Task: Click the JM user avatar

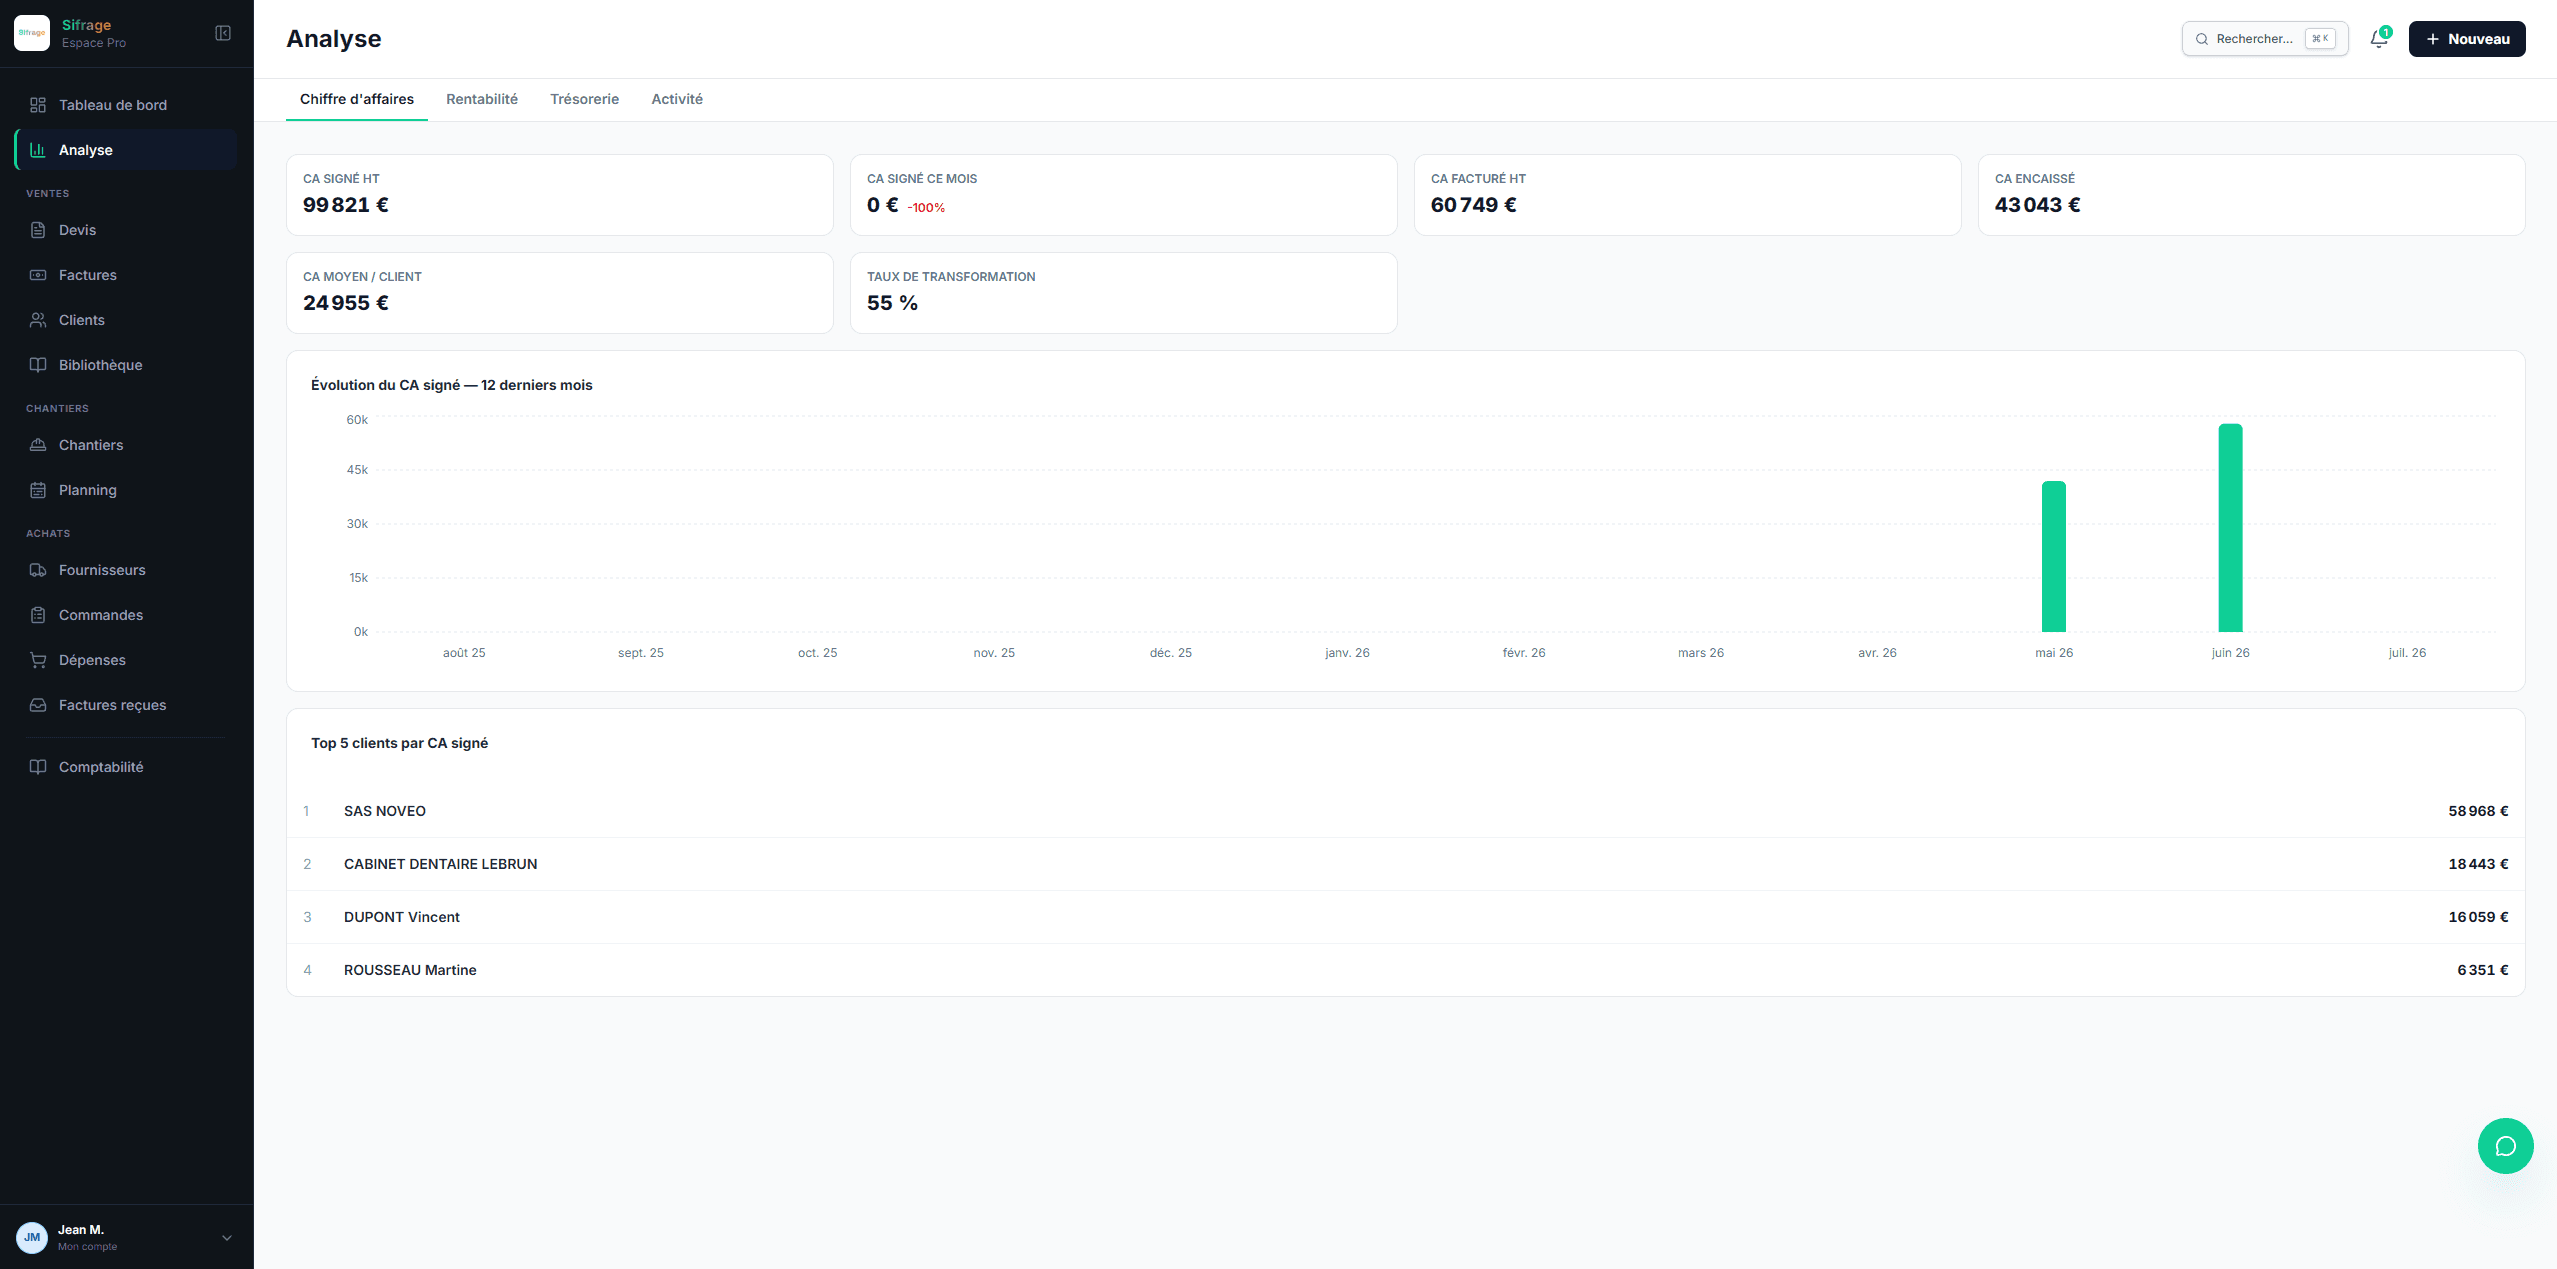Action: [x=32, y=1237]
